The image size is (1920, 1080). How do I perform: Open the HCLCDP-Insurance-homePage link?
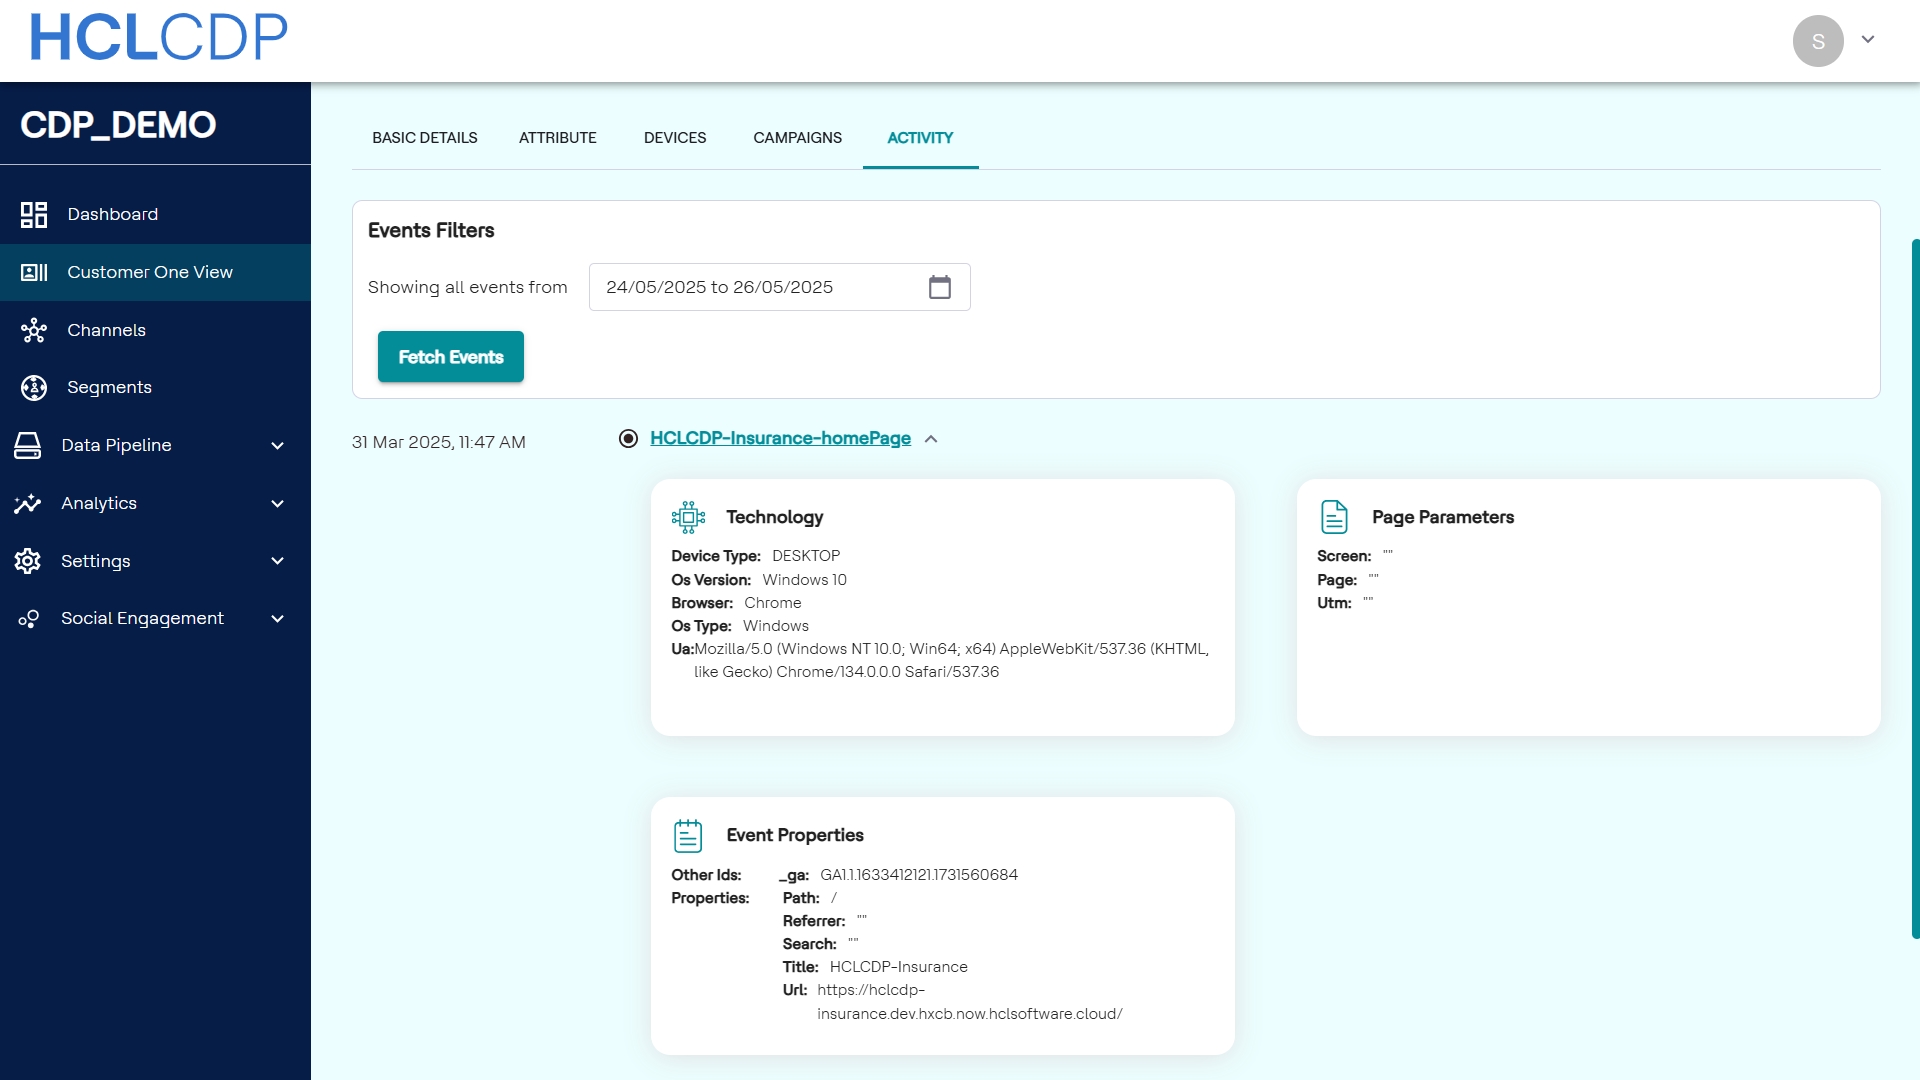pos(780,439)
